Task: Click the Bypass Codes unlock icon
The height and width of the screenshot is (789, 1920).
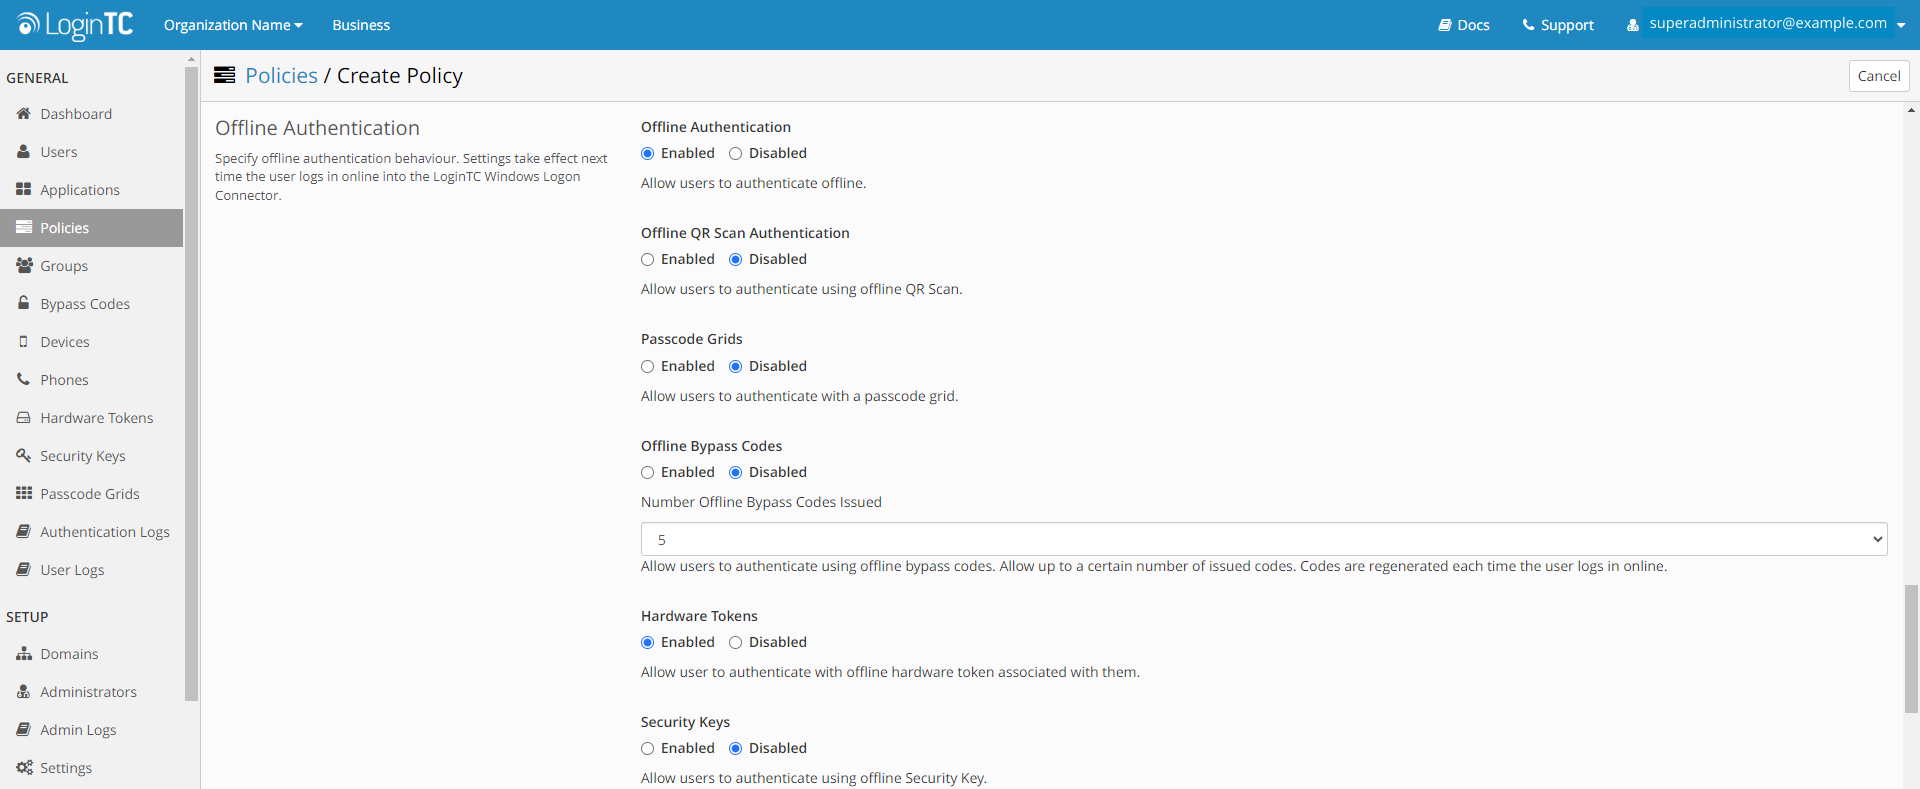Action: (x=24, y=303)
